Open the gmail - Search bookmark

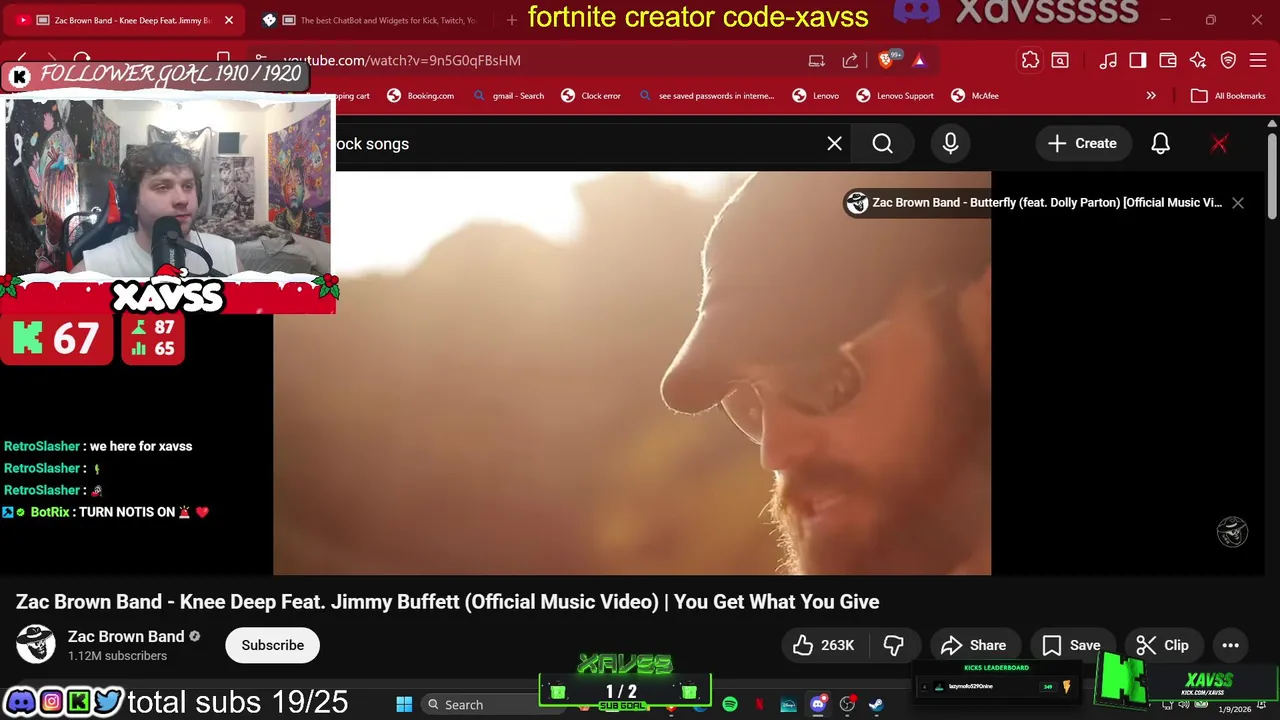point(507,96)
